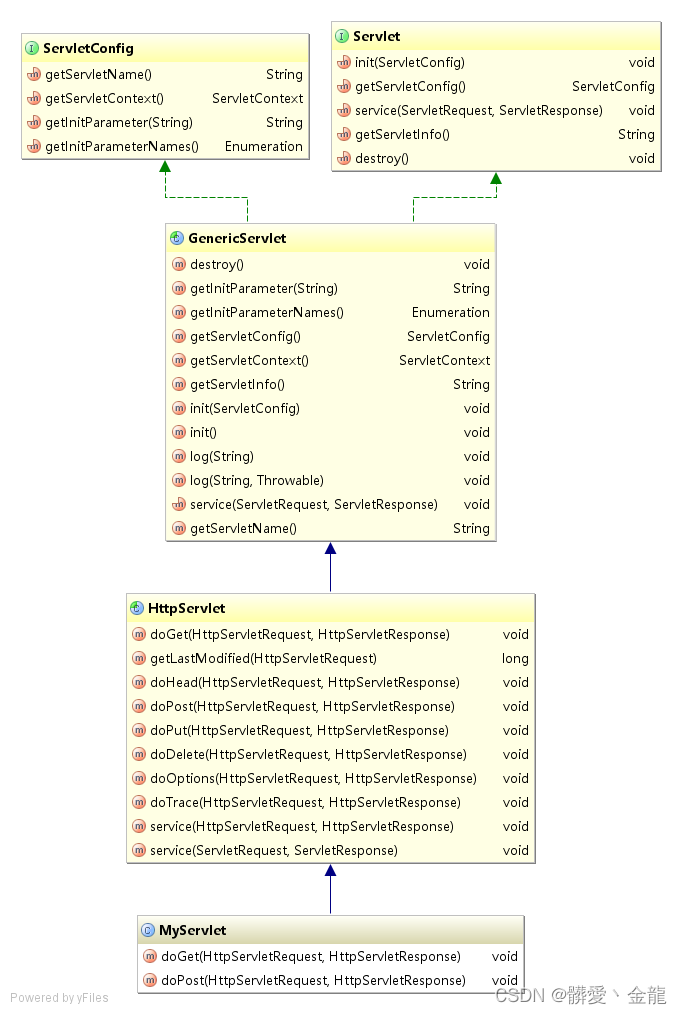The width and height of the screenshot is (682, 1014).
Task: Click method icon beside log(String, Throwable)
Action: 179,480
